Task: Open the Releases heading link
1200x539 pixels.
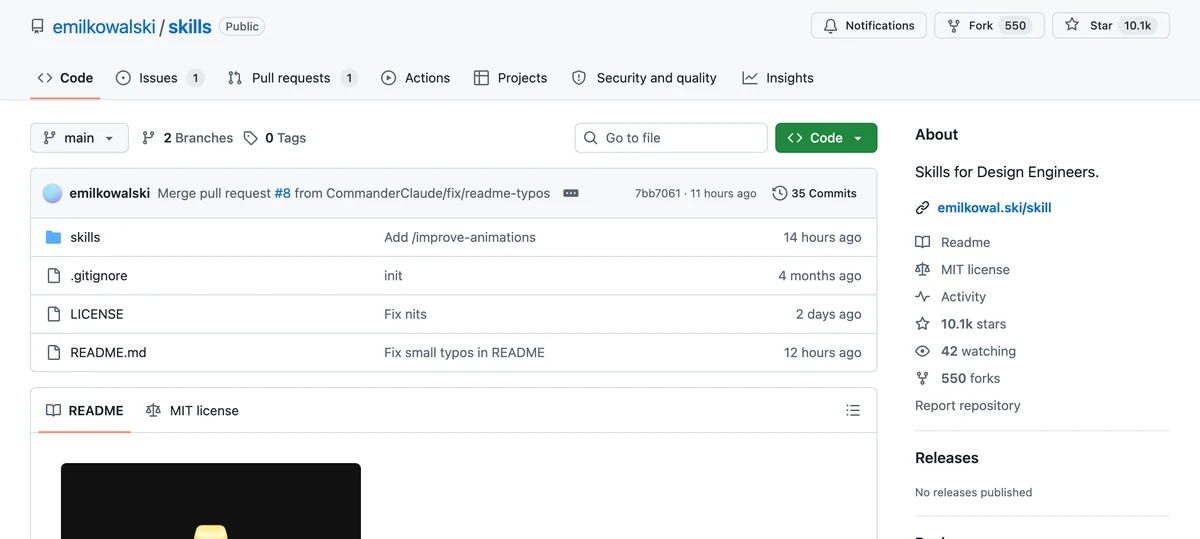Action: [x=947, y=458]
